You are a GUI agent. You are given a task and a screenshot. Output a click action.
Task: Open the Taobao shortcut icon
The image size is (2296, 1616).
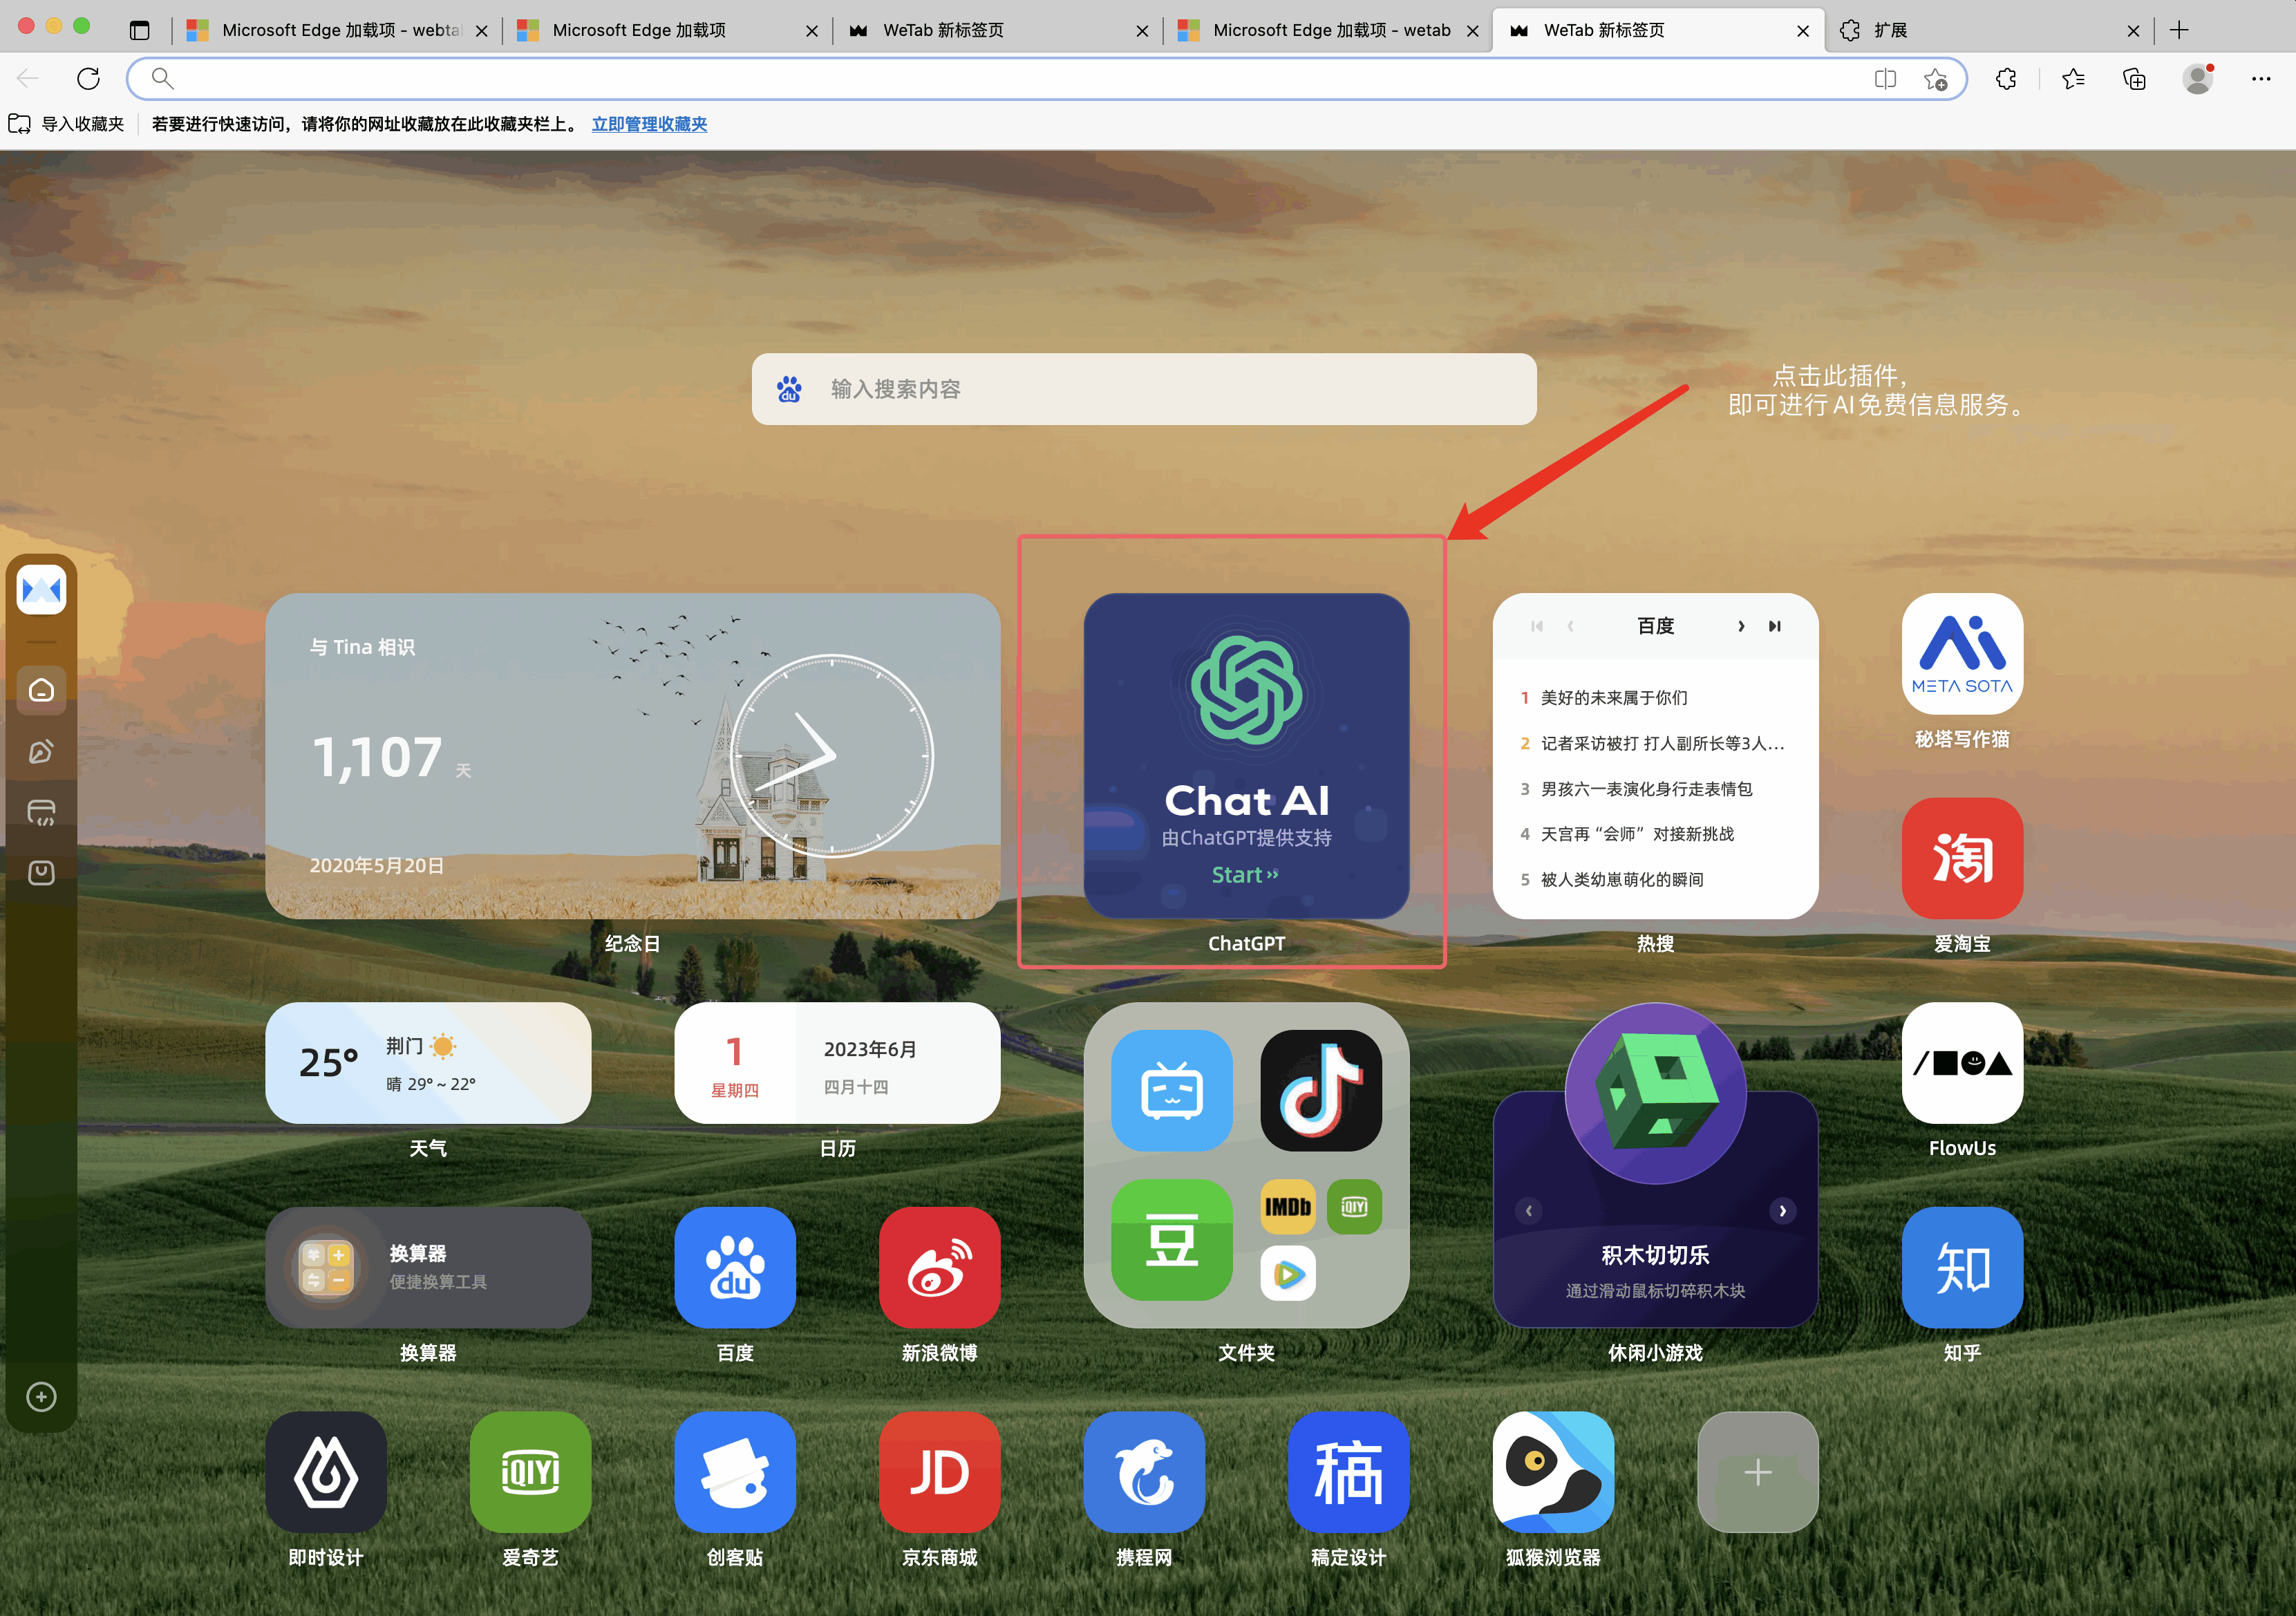(1961, 858)
